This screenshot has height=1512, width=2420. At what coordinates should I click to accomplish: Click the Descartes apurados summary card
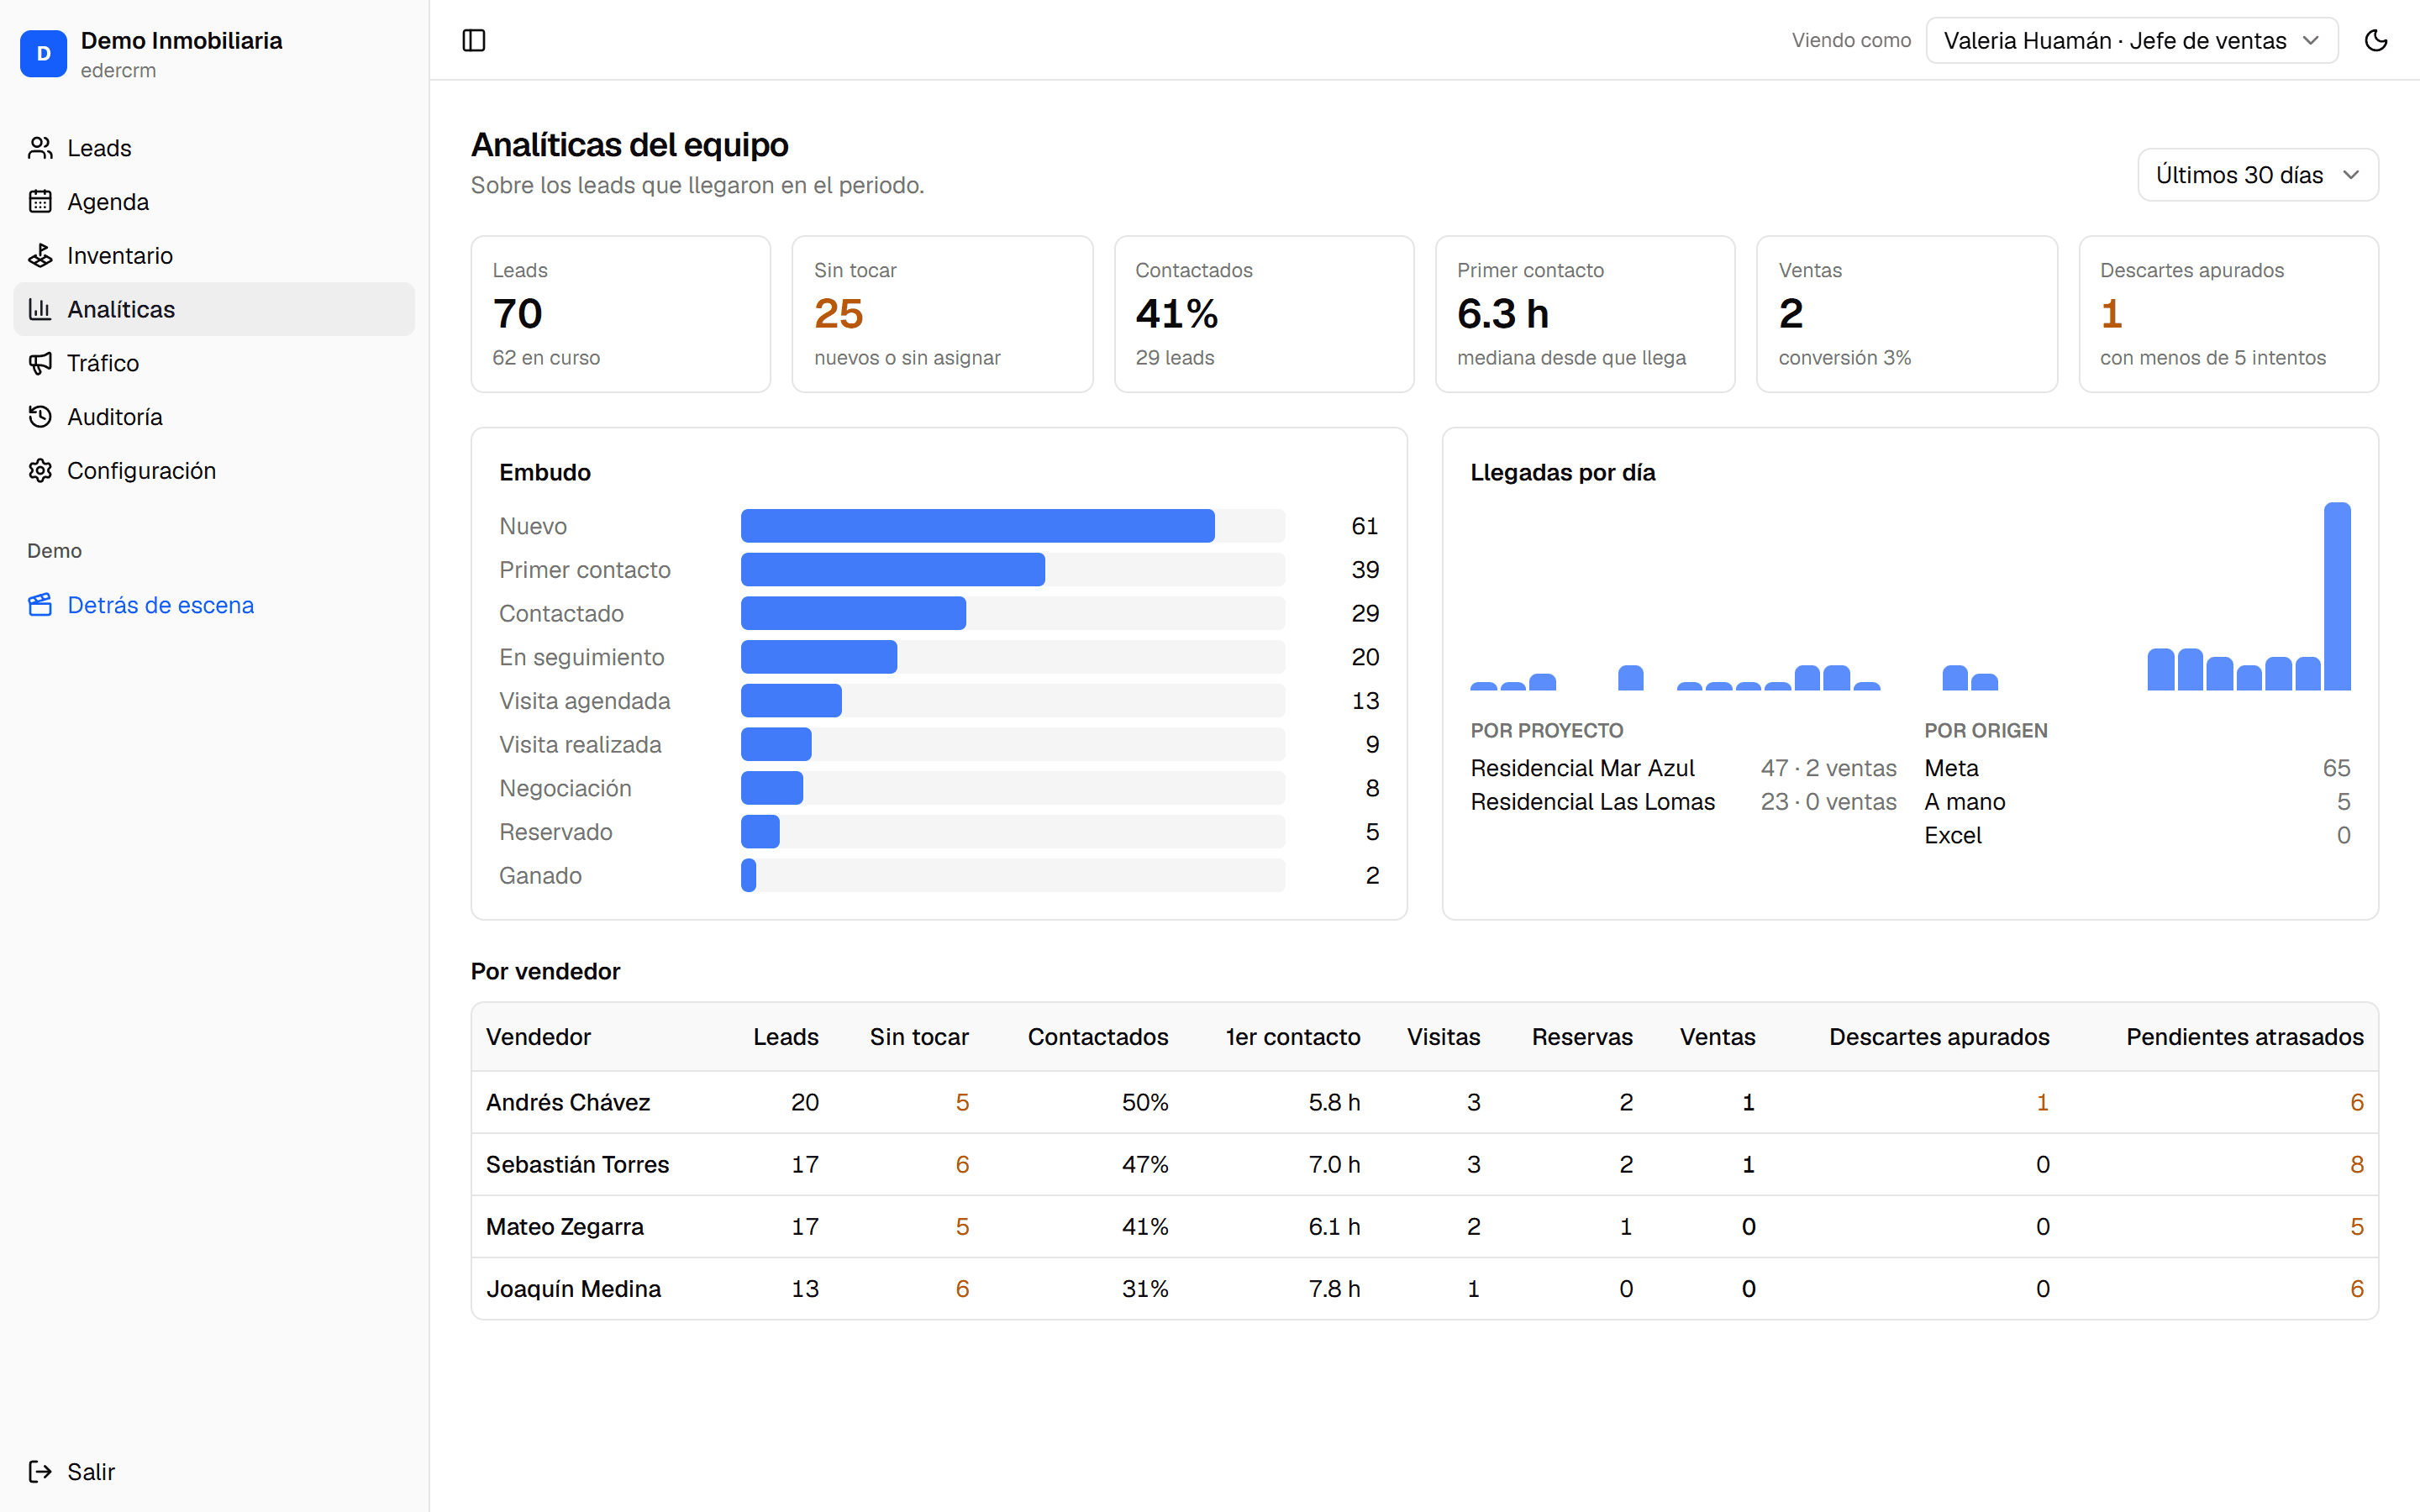[x=2228, y=314]
